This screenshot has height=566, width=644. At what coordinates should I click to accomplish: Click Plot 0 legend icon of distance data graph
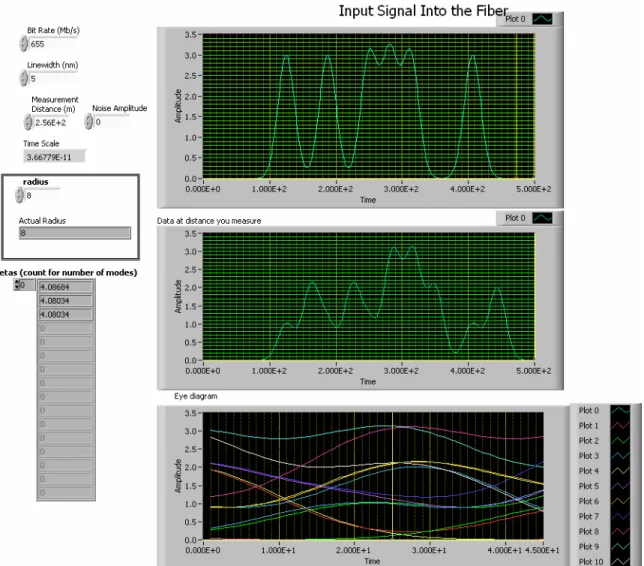[542, 218]
